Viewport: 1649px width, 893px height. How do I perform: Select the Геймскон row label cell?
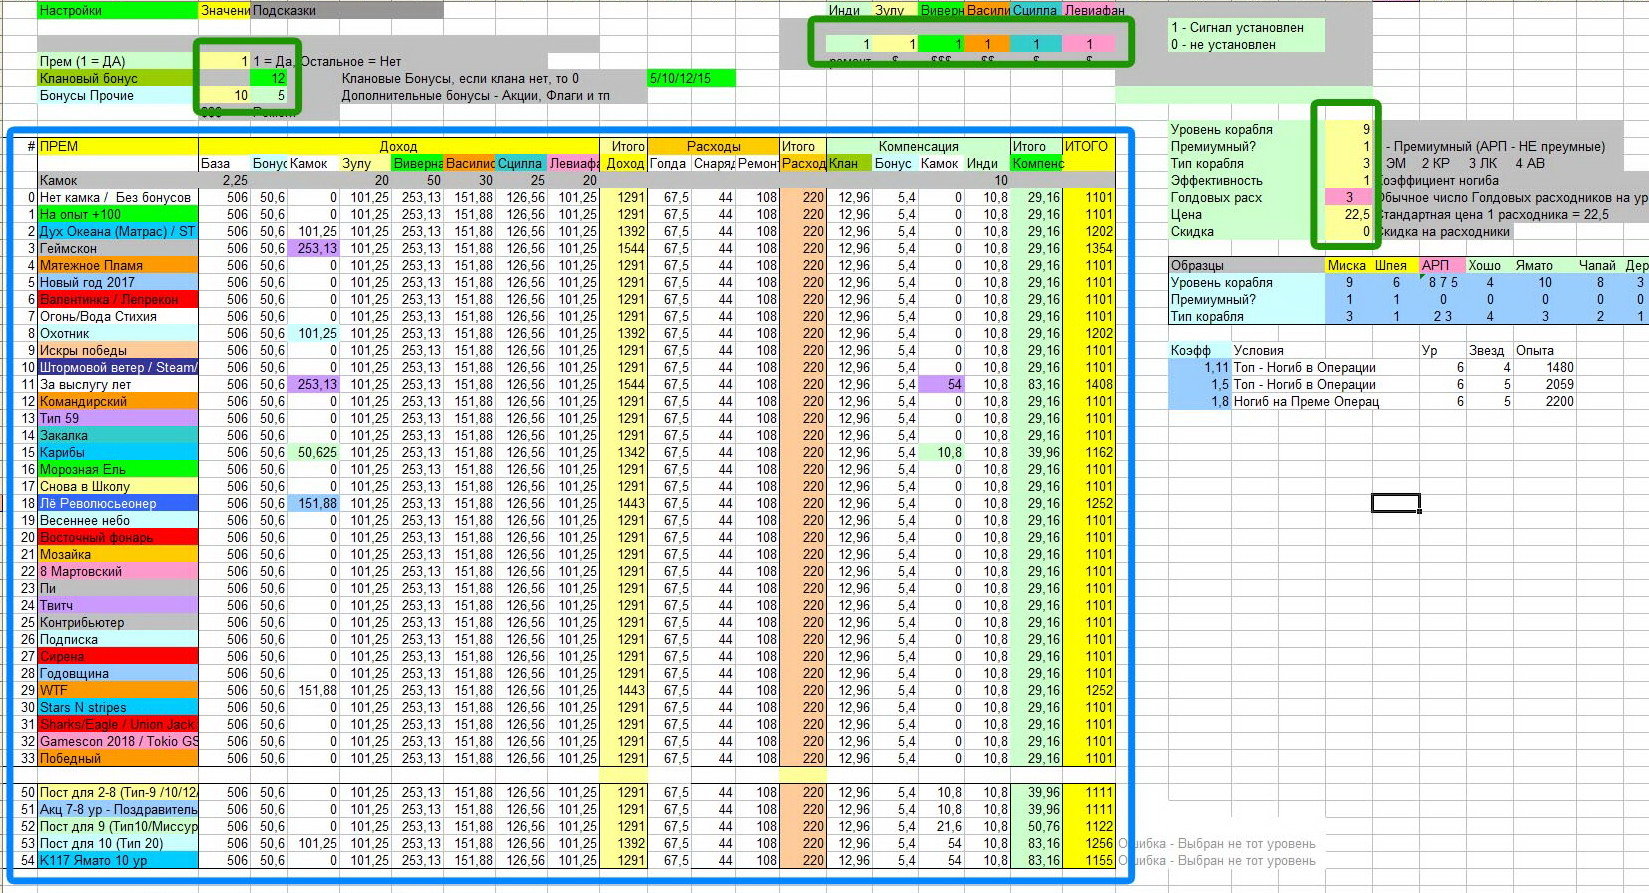118,248
